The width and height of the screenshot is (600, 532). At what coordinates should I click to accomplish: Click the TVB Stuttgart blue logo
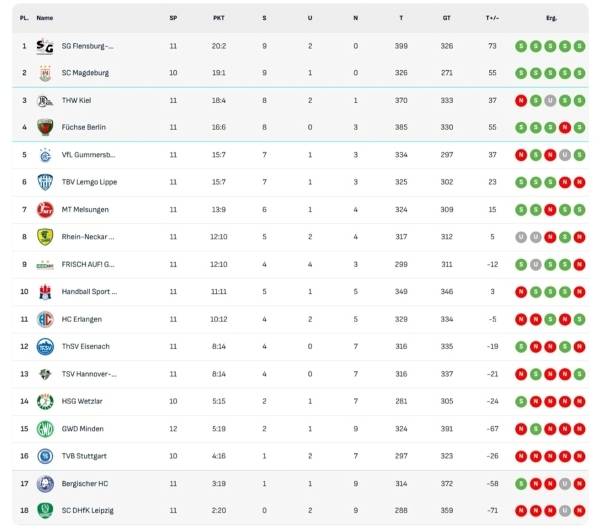coord(44,456)
